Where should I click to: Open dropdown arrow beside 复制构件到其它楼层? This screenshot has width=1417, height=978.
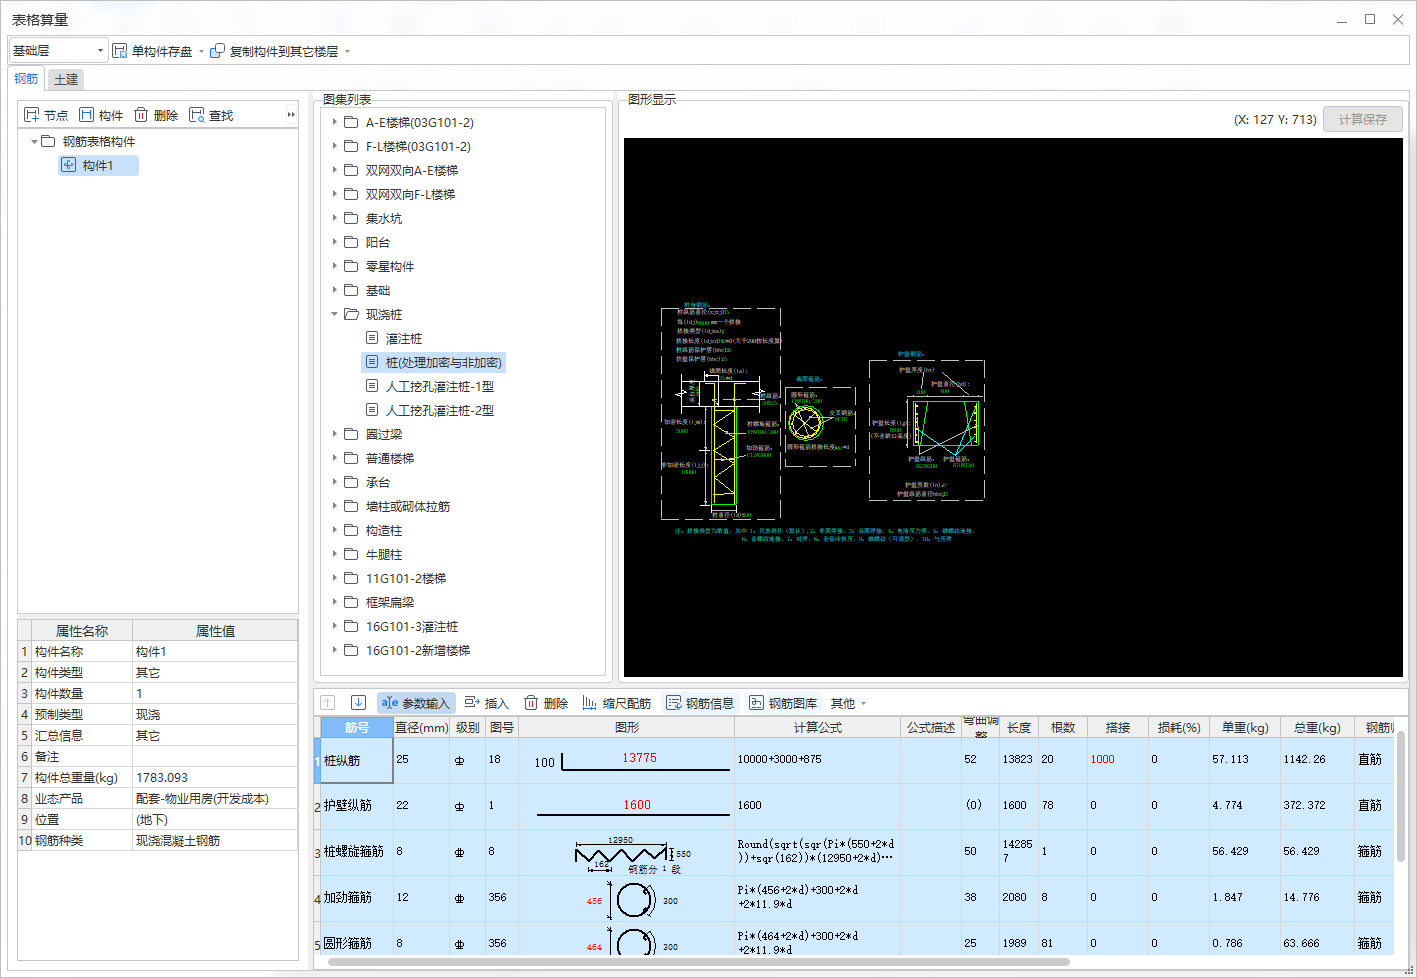click(347, 51)
